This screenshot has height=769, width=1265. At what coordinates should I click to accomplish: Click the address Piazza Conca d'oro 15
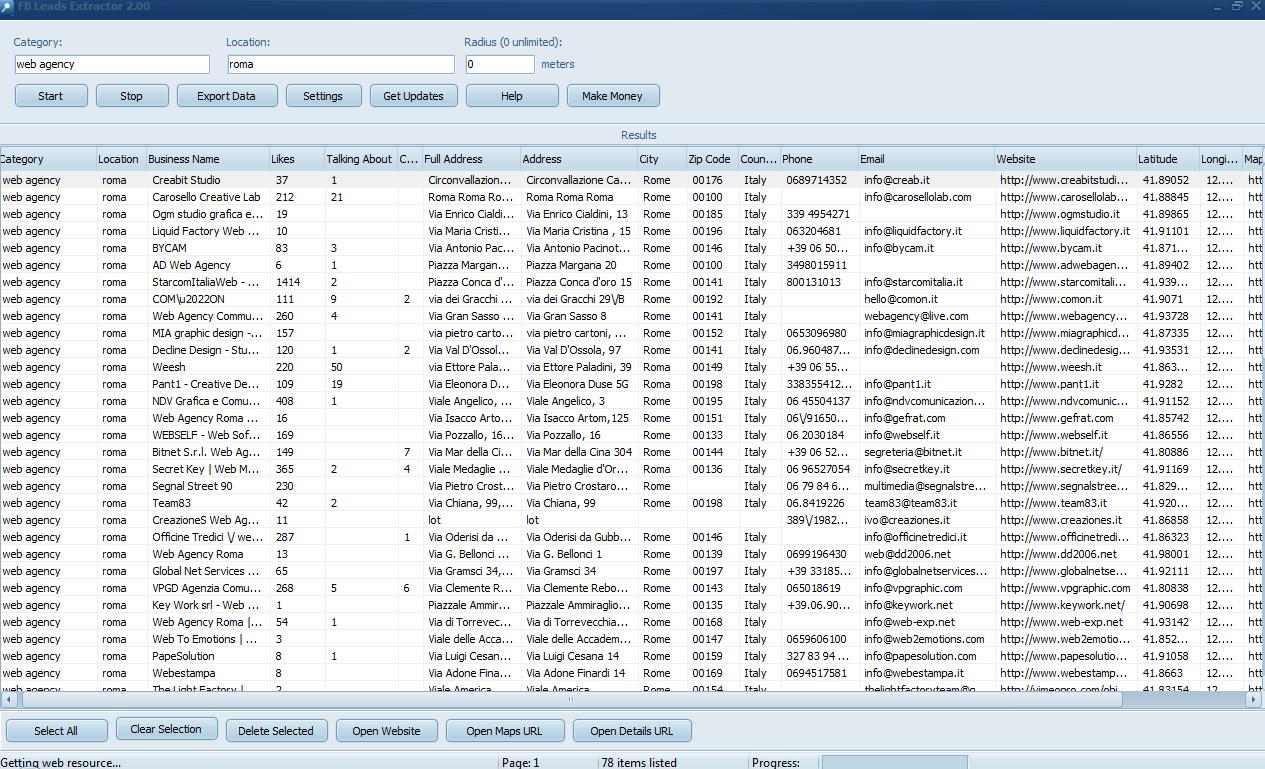click(x=579, y=282)
